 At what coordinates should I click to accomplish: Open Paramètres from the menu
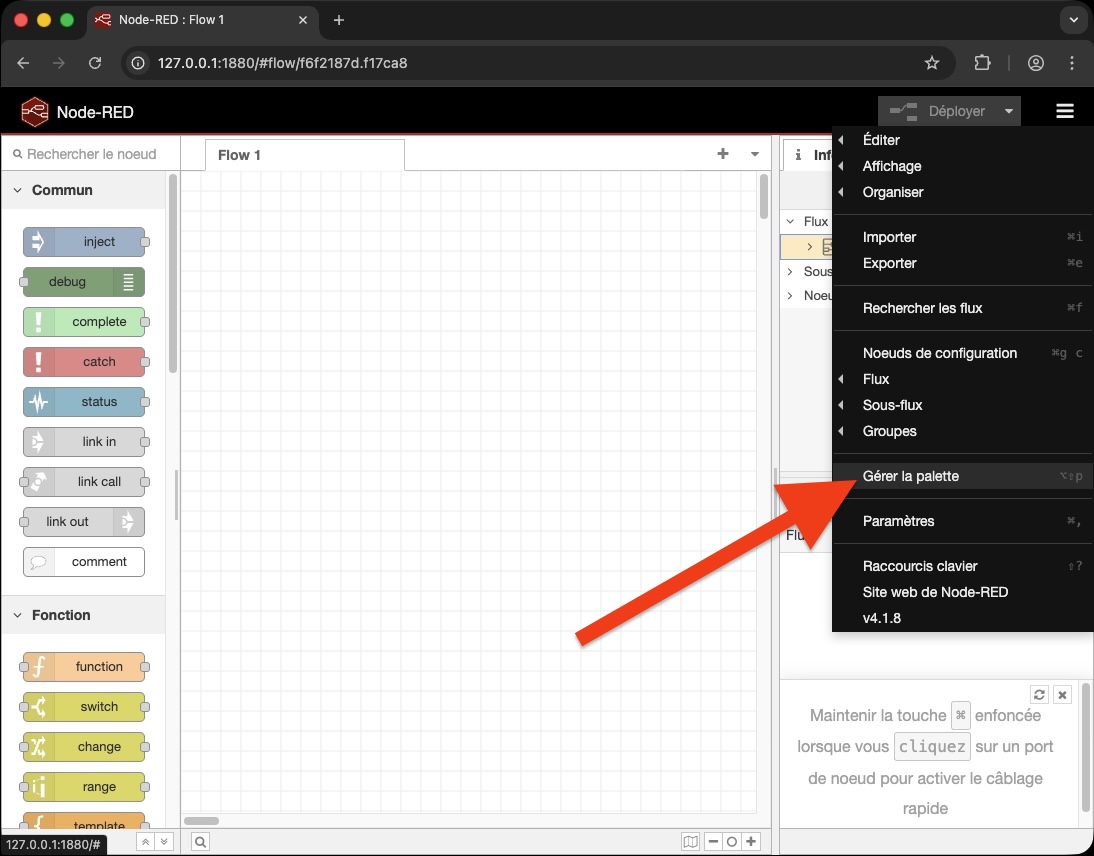[x=899, y=521]
